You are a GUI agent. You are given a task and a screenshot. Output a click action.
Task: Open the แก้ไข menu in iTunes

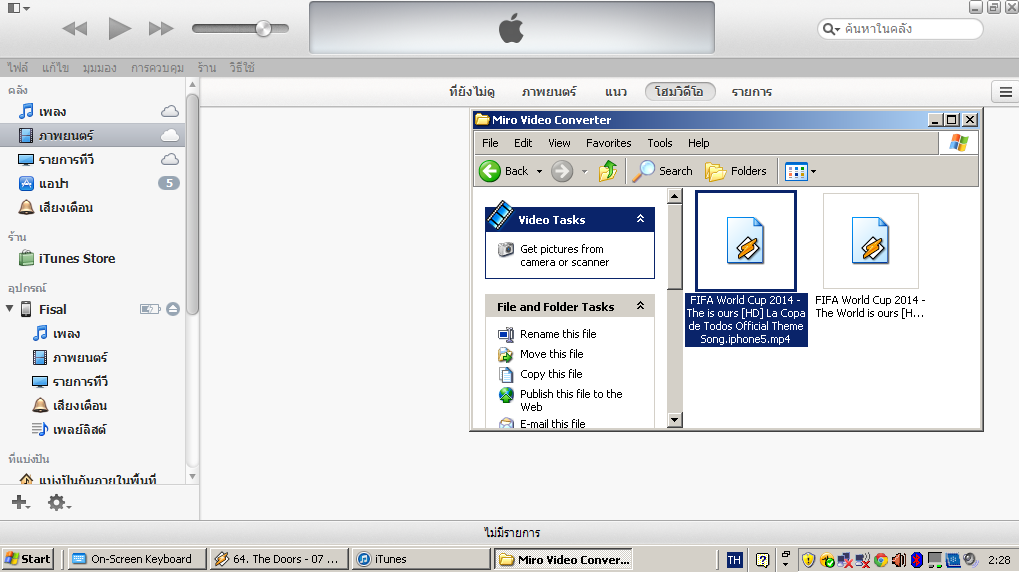55,68
